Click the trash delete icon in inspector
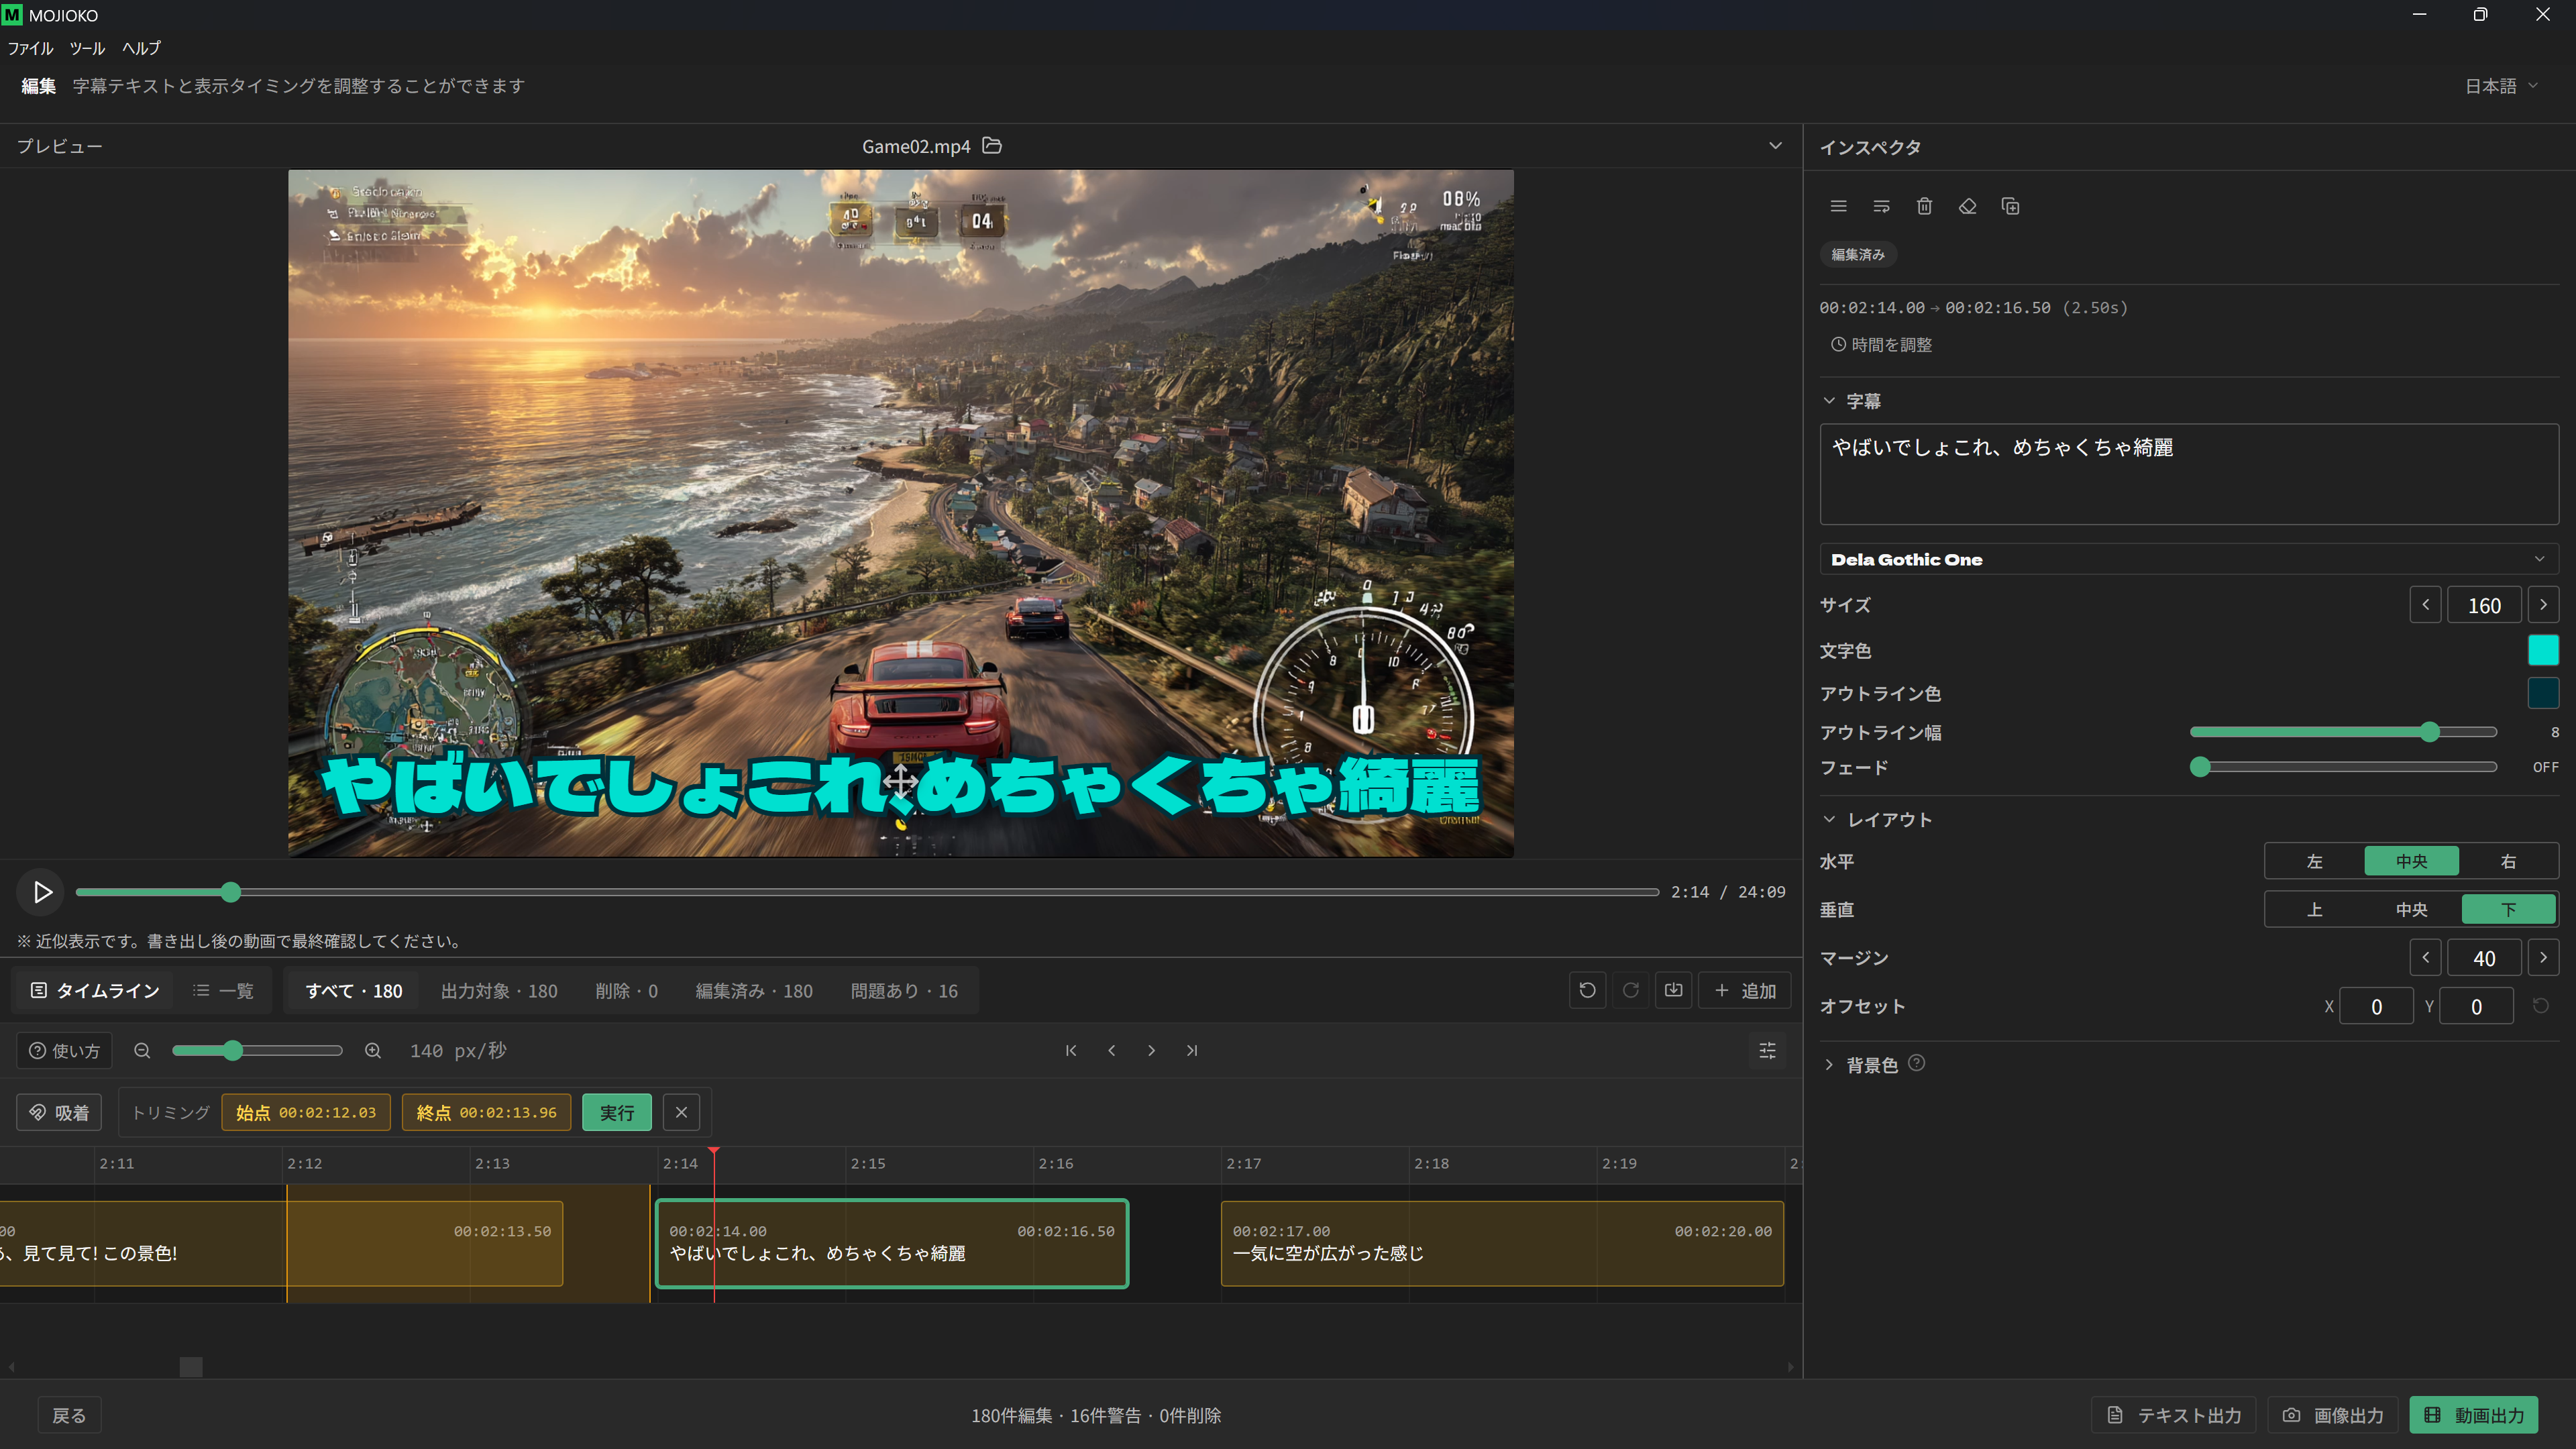 click(1924, 206)
